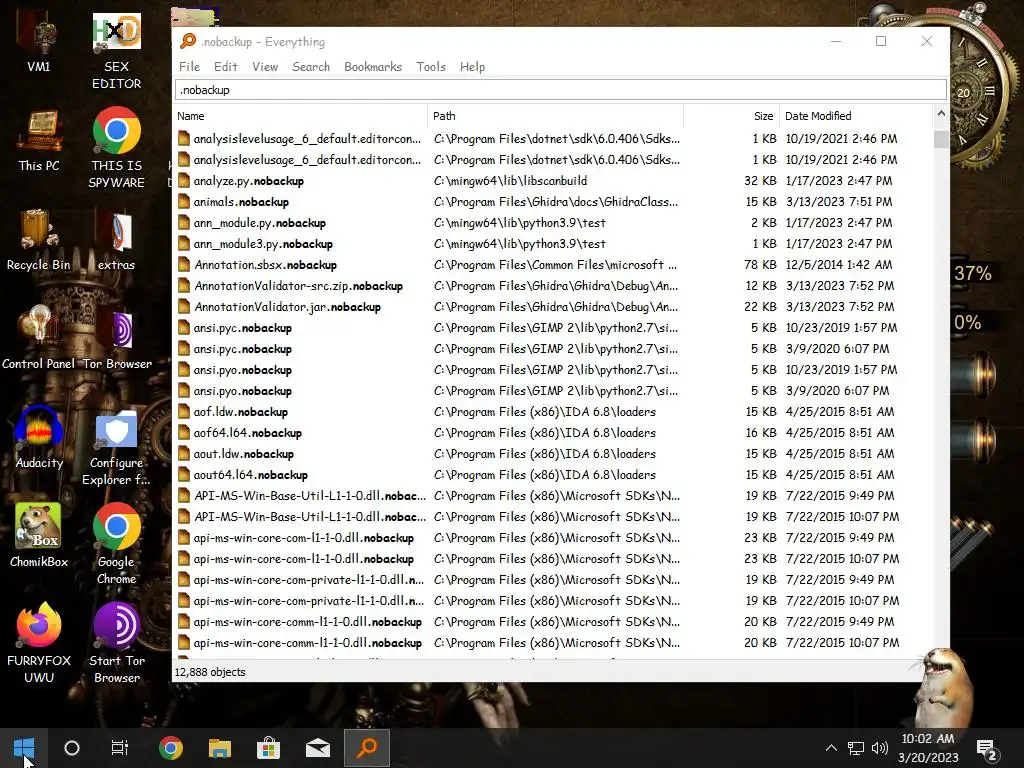Open the SEX EDITOR HxD icon

[116, 51]
